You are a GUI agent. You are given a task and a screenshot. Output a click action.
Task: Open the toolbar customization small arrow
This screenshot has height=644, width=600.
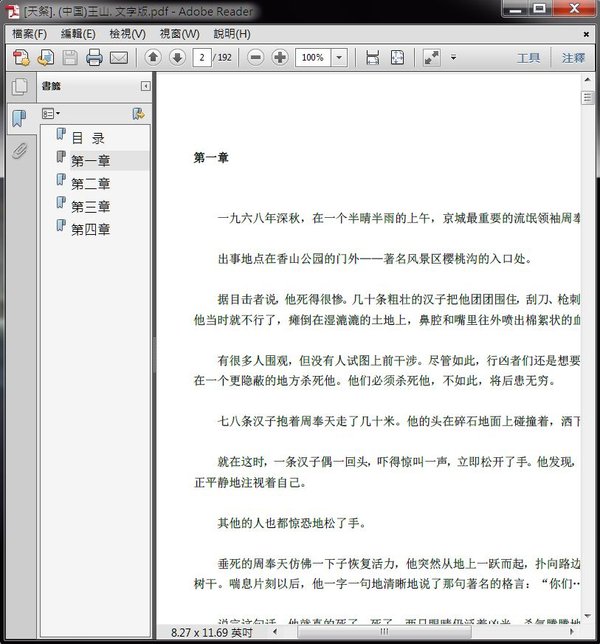tap(453, 58)
